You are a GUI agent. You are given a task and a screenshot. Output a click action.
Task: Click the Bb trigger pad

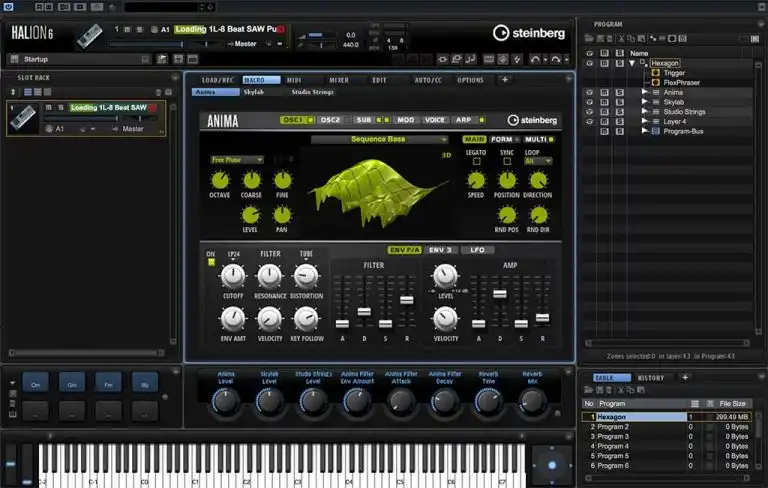tap(145, 384)
